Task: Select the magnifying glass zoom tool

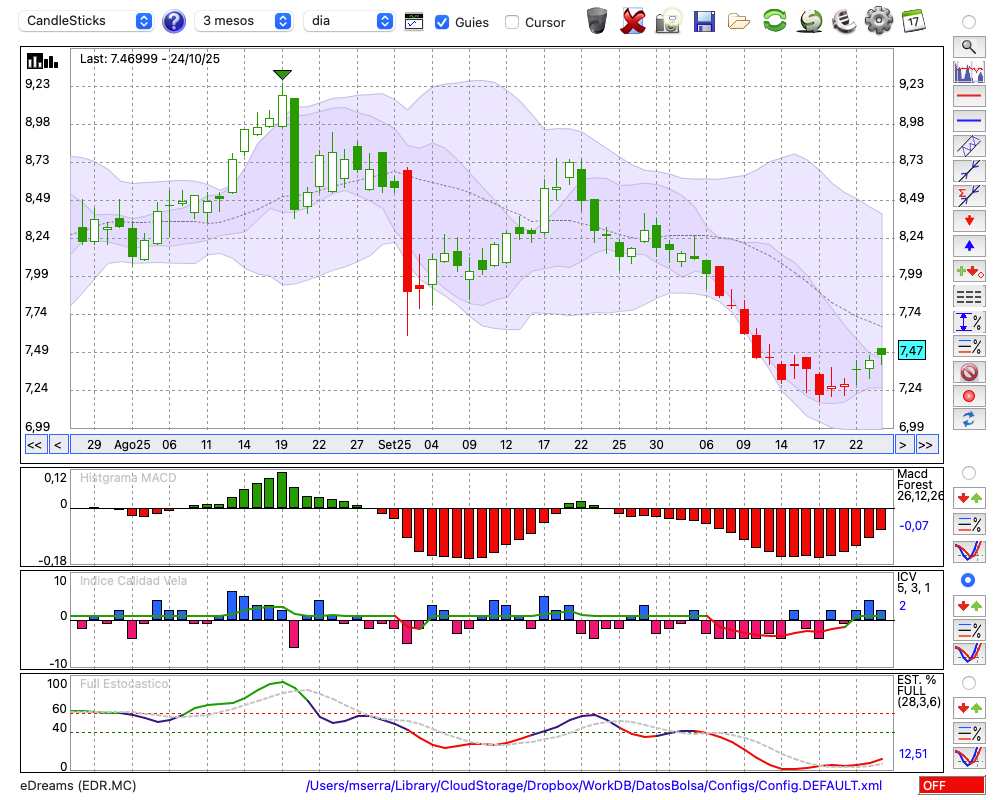Action: [x=969, y=47]
